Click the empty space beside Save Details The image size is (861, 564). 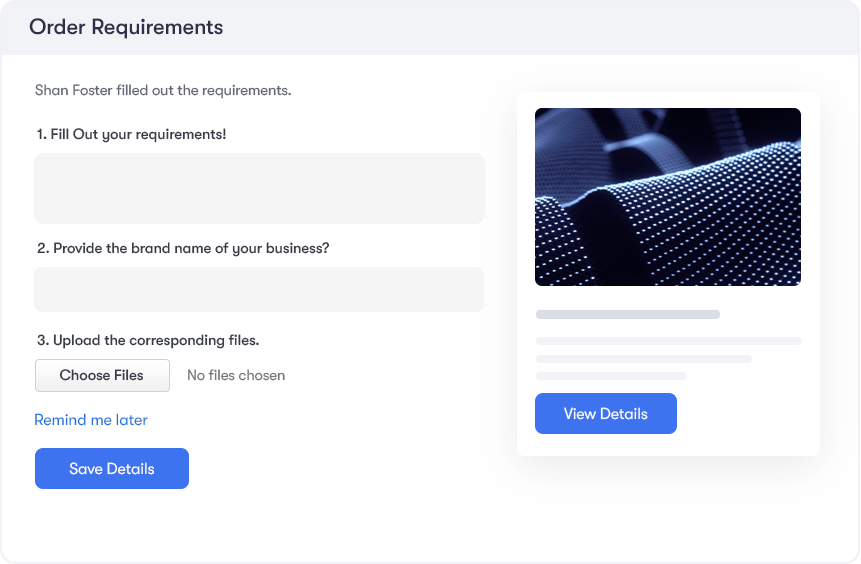pyautogui.click(x=330, y=469)
